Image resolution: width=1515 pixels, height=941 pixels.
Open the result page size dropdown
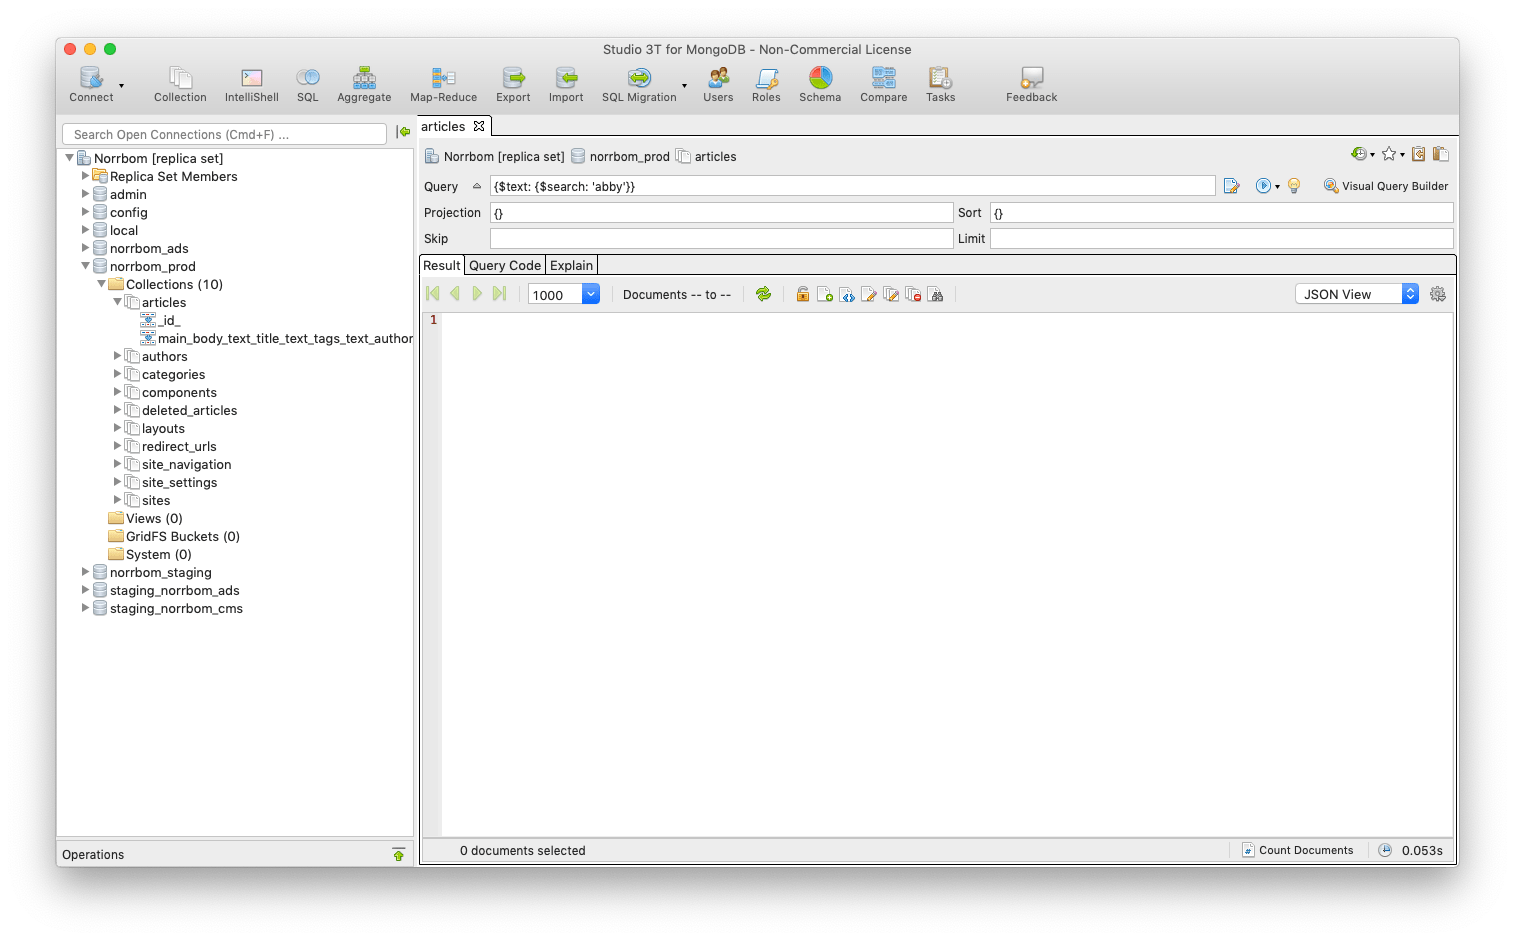[590, 293]
